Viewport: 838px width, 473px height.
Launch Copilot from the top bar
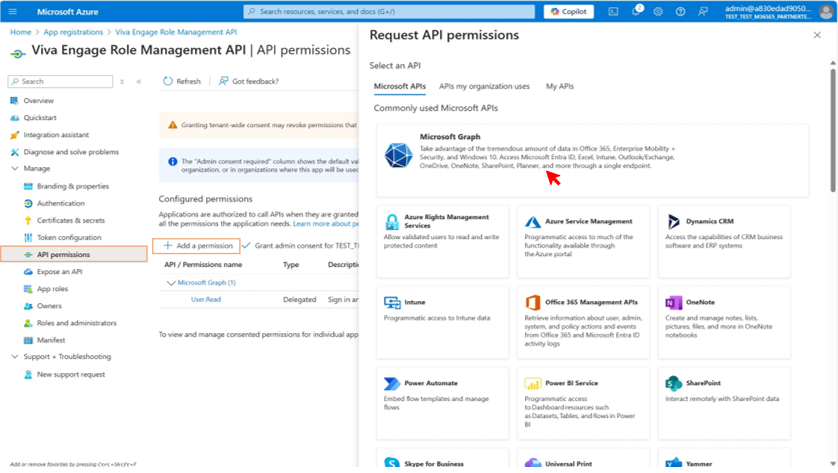point(569,11)
